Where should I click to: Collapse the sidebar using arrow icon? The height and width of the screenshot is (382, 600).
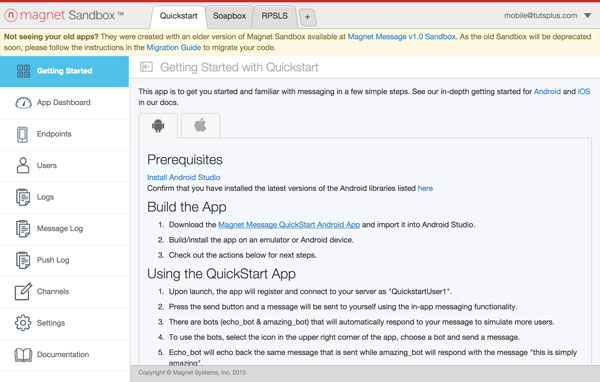(x=146, y=67)
